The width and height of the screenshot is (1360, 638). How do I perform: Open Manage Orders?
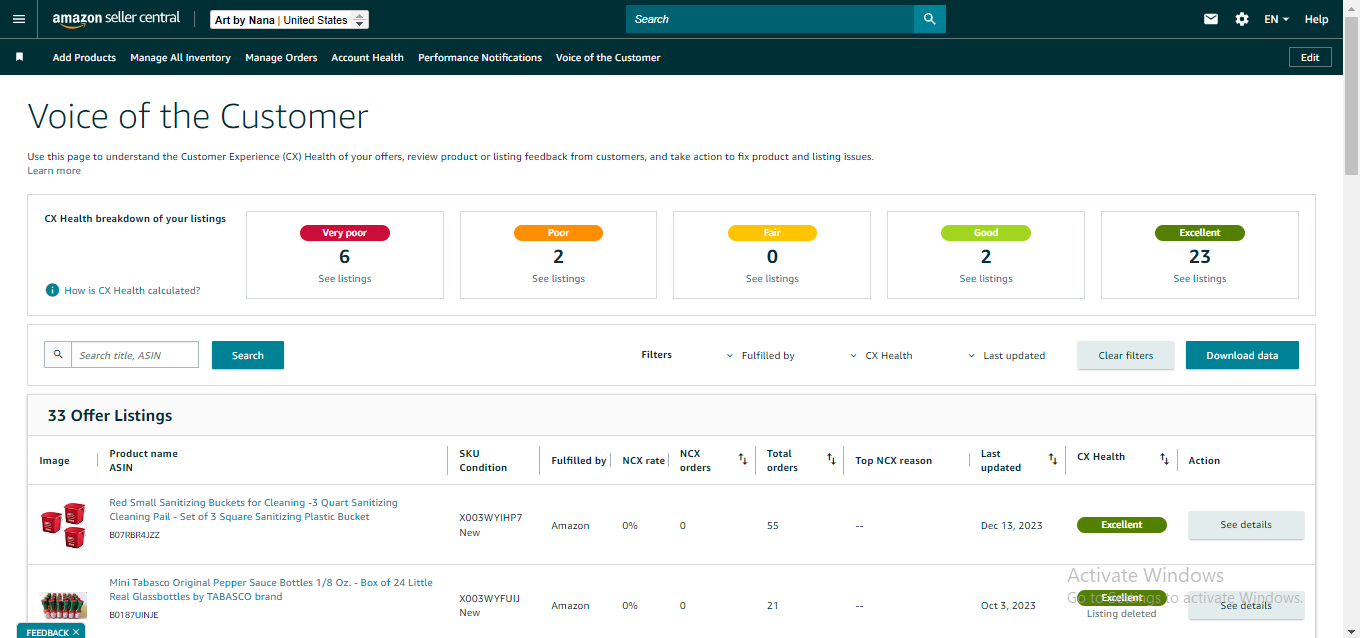[x=281, y=57]
